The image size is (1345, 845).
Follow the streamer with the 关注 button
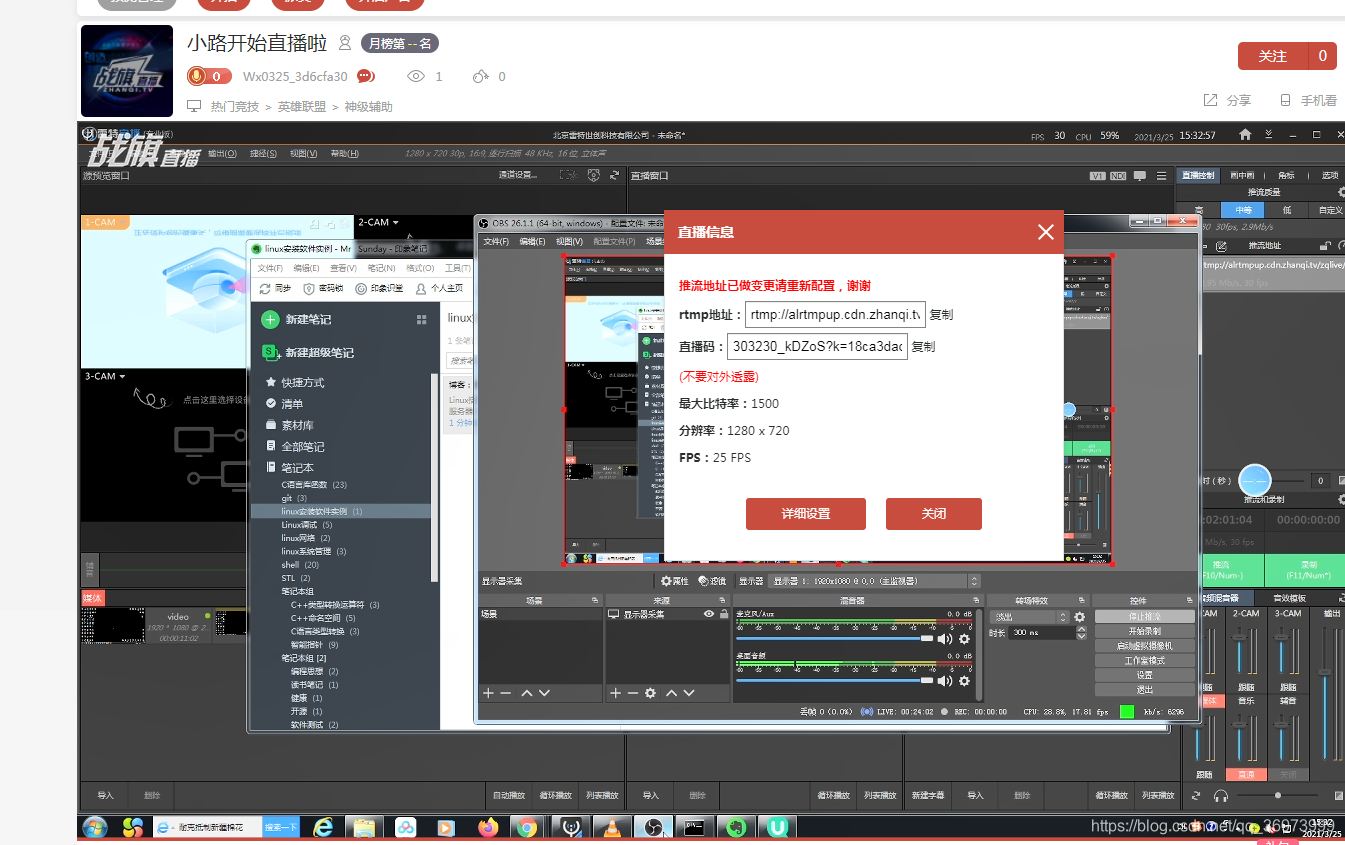coord(1272,56)
